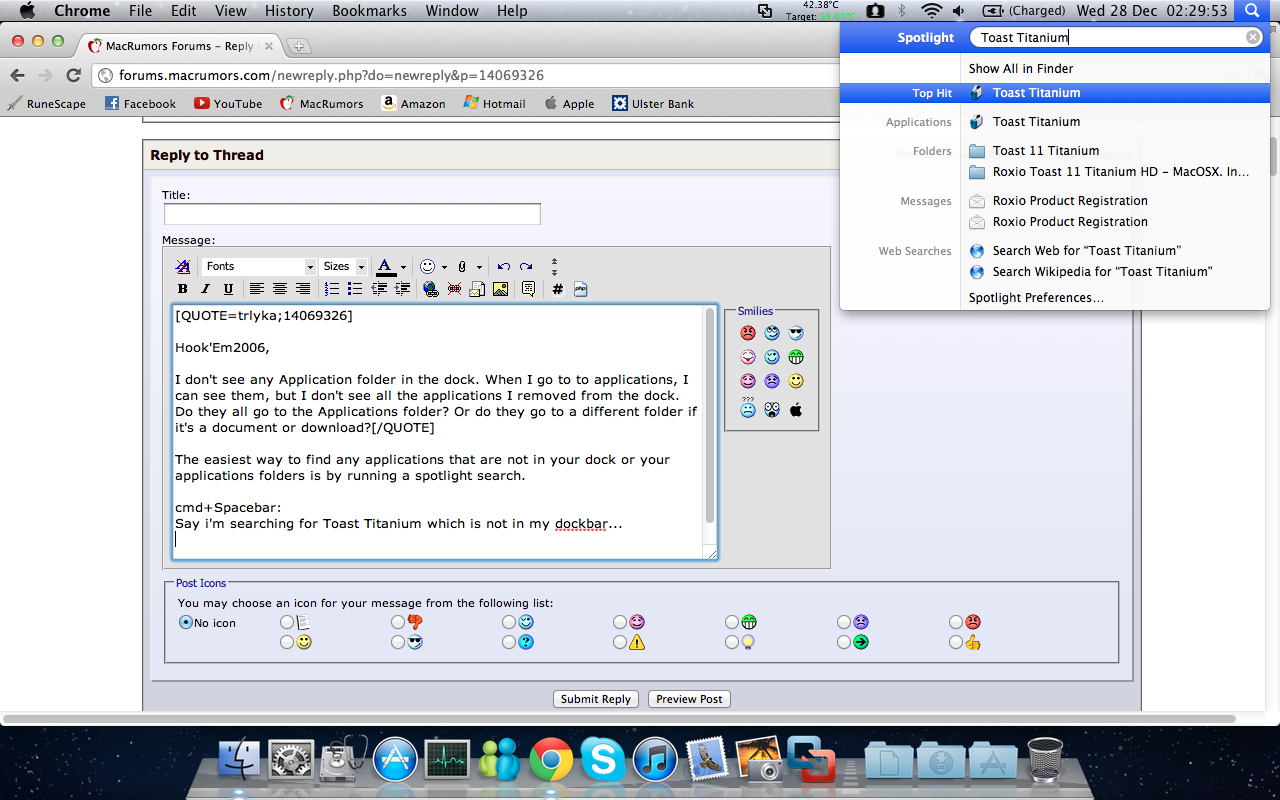The width and height of the screenshot is (1280, 800).
Task: Open text color picker dropdown arrow
Action: 403,267
